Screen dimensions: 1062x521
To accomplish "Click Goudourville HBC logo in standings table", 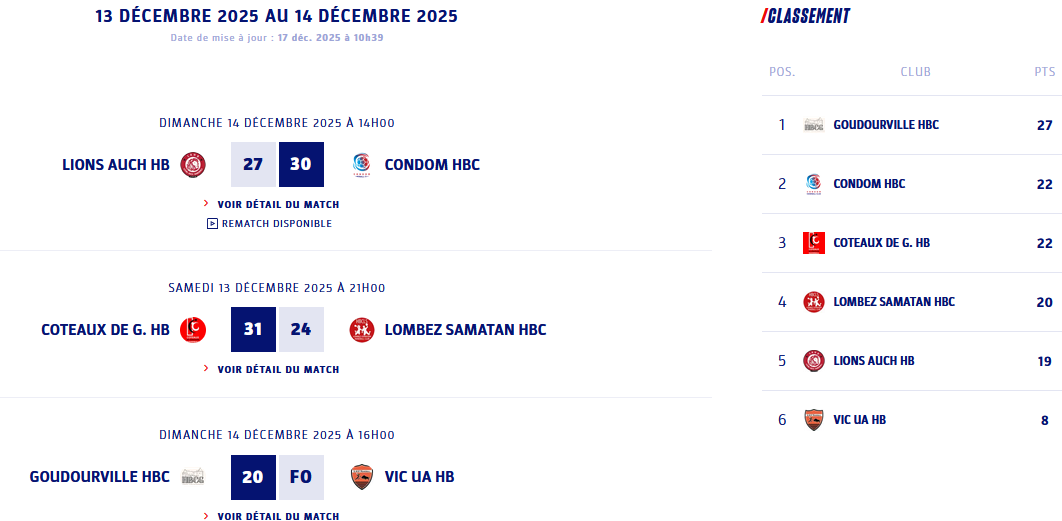I will point(814,125).
